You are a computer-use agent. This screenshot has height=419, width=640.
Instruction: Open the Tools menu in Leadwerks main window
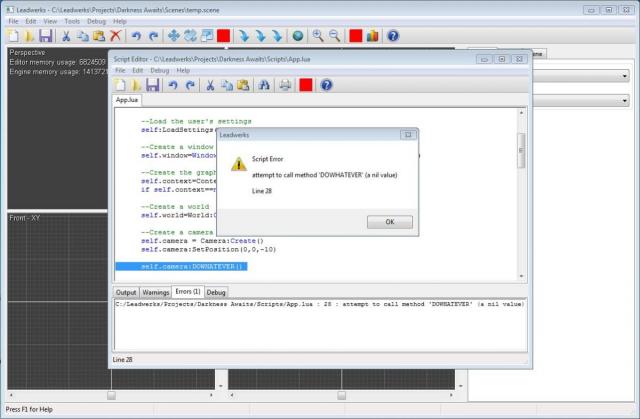[72, 20]
